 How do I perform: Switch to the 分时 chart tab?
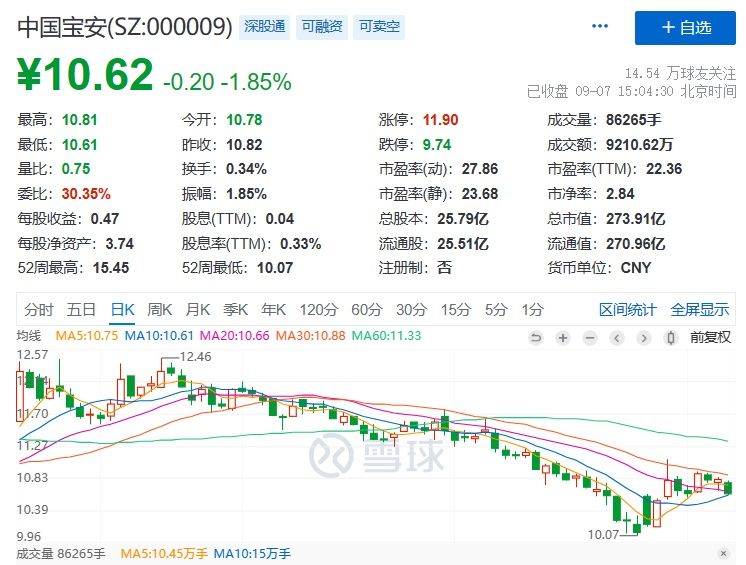click(39, 310)
